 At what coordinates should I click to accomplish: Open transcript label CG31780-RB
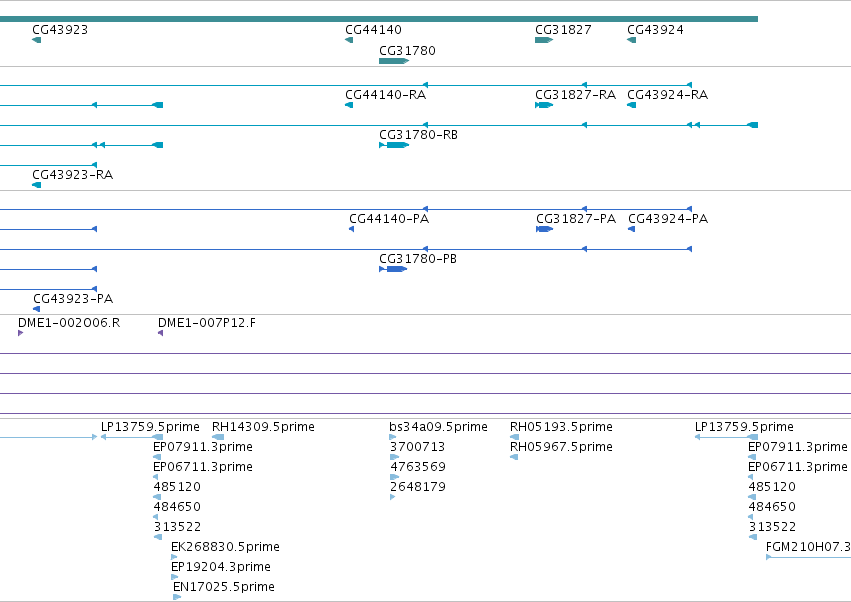coord(418,135)
